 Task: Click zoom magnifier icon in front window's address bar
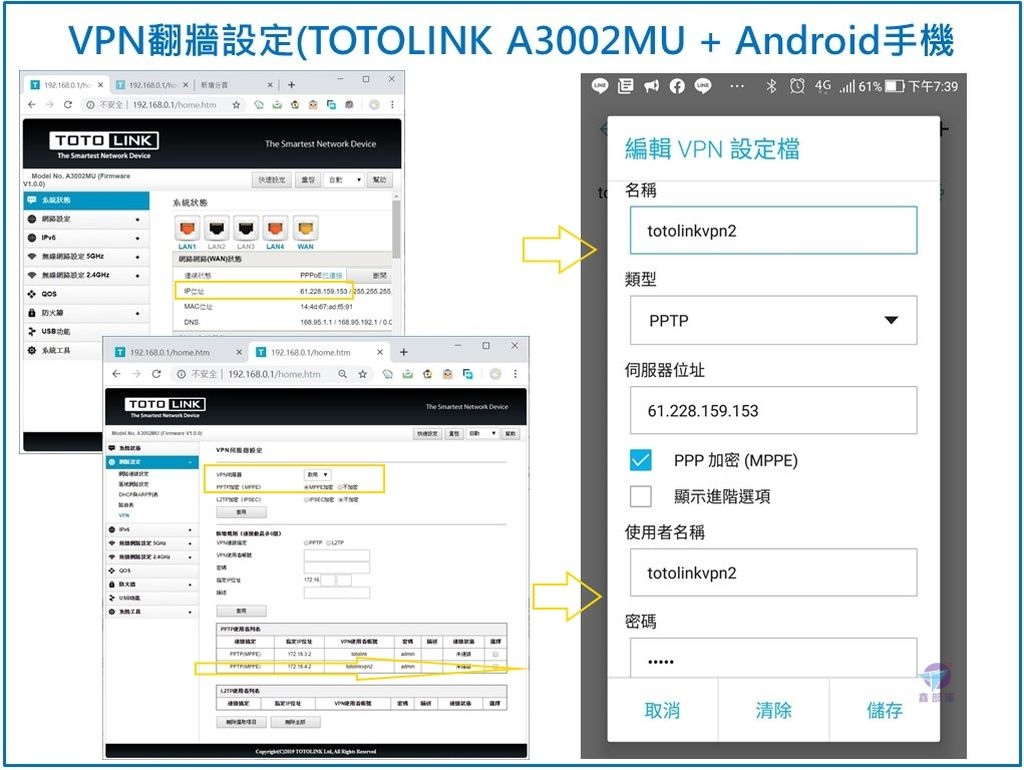pos(342,374)
